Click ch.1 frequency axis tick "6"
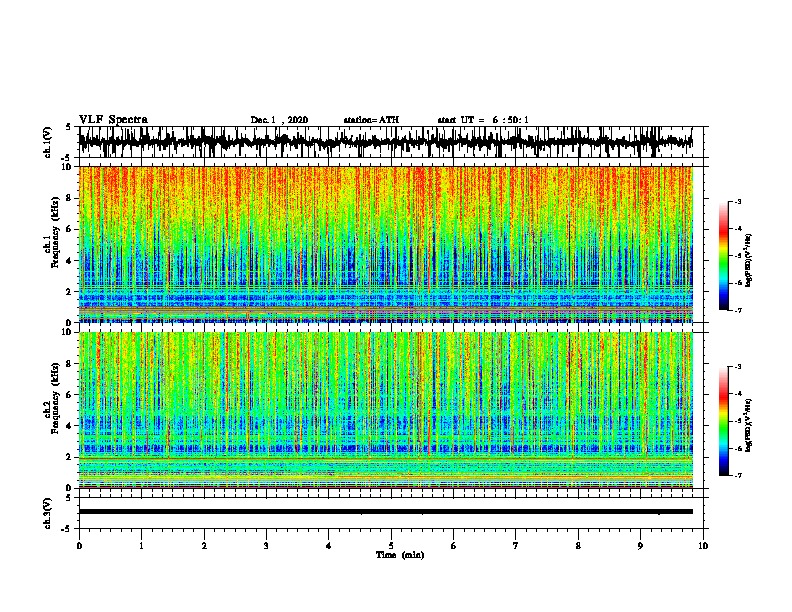792x612 pixels. click(69, 229)
